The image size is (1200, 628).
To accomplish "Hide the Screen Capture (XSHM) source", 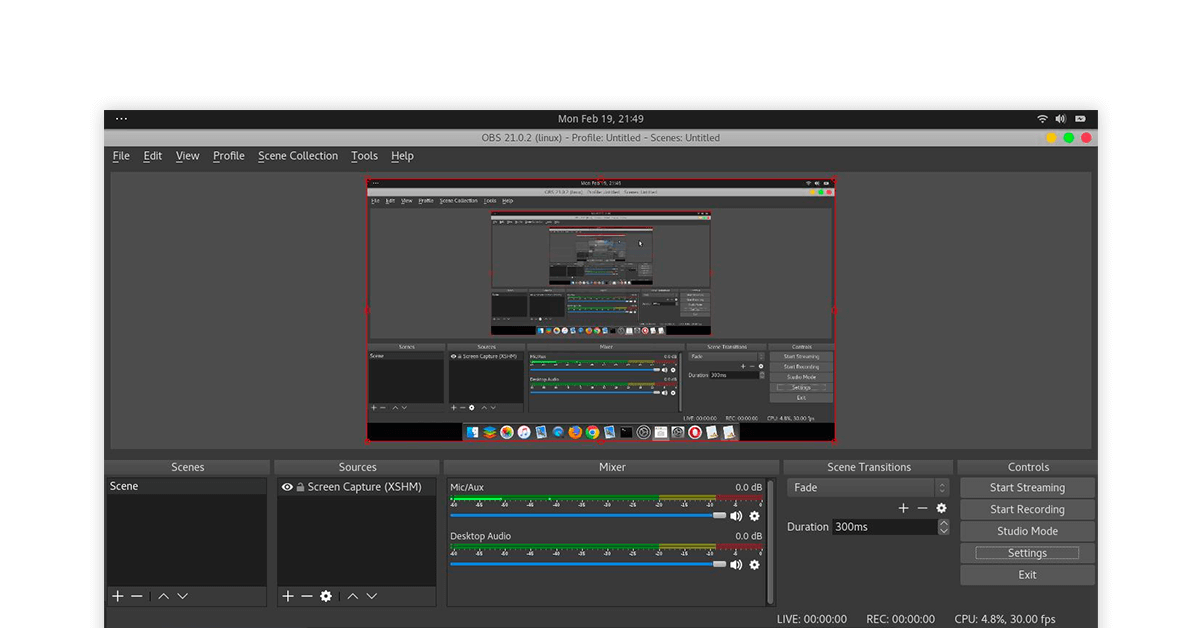I will 287,487.
